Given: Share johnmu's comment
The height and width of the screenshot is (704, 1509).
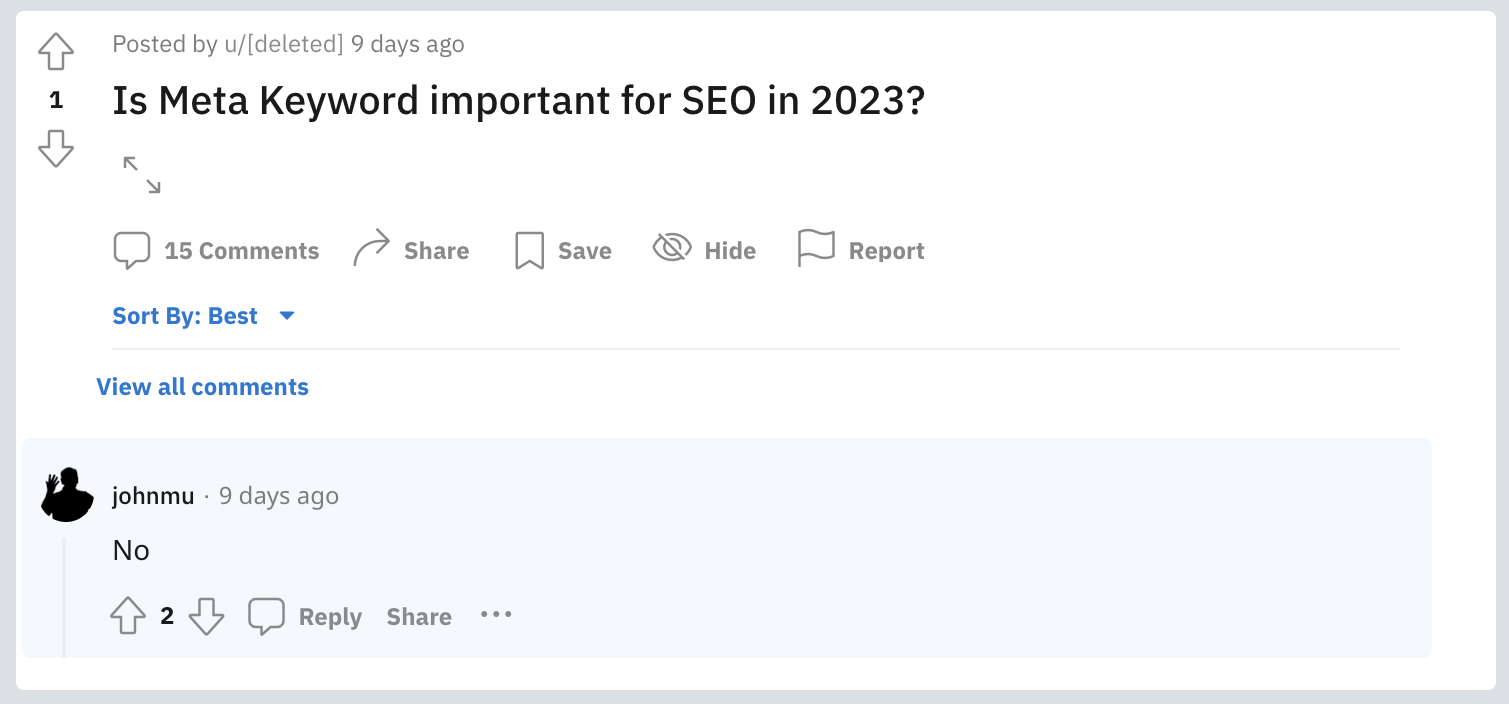Looking at the screenshot, I should coord(419,617).
